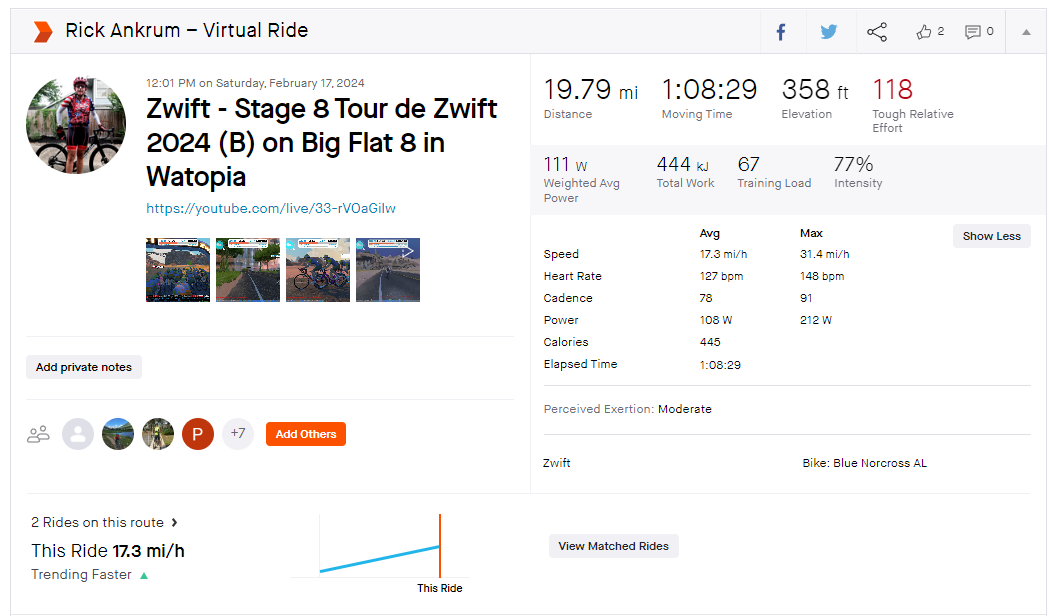Share the ride on Twitter
Viewport: 1049px width, 616px height.
[x=829, y=31]
